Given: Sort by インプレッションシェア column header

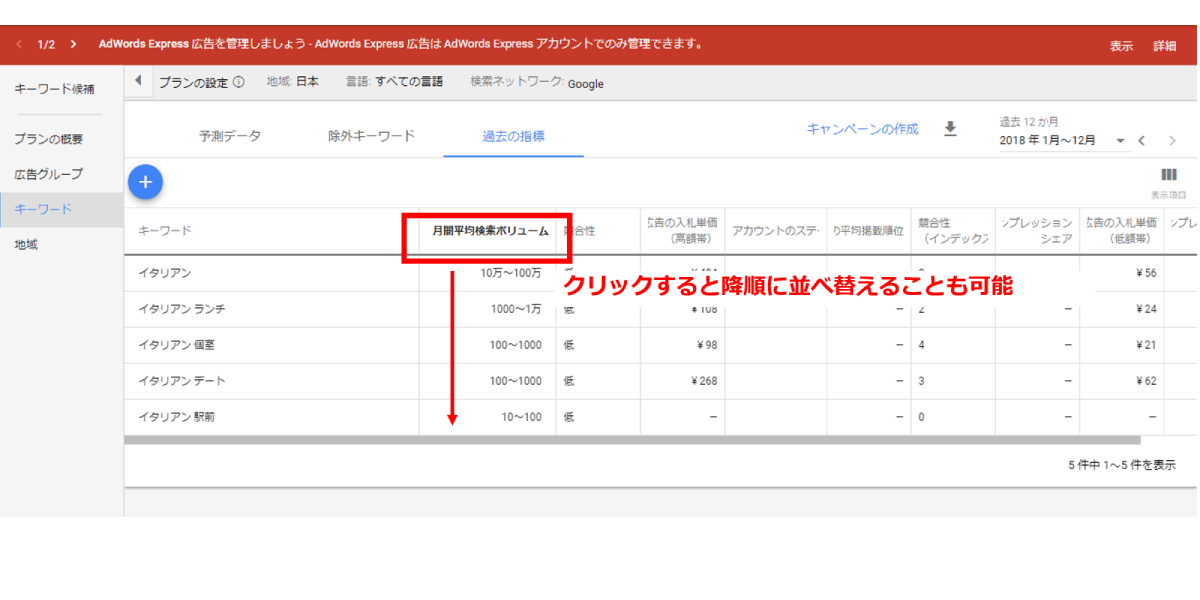Looking at the screenshot, I should (1037, 231).
